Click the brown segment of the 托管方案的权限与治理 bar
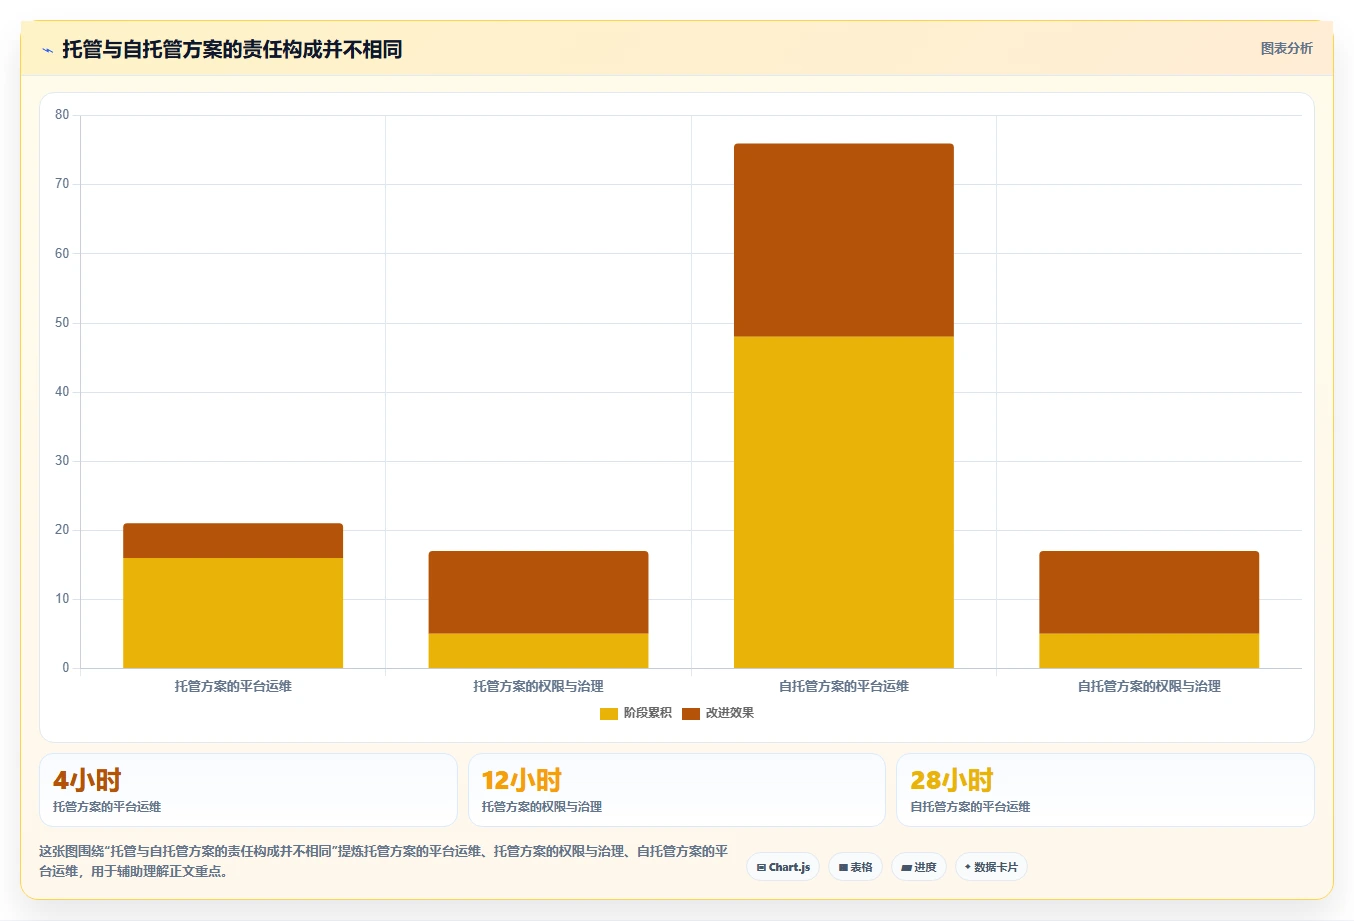This screenshot has height=921, width=1354. [x=538, y=592]
